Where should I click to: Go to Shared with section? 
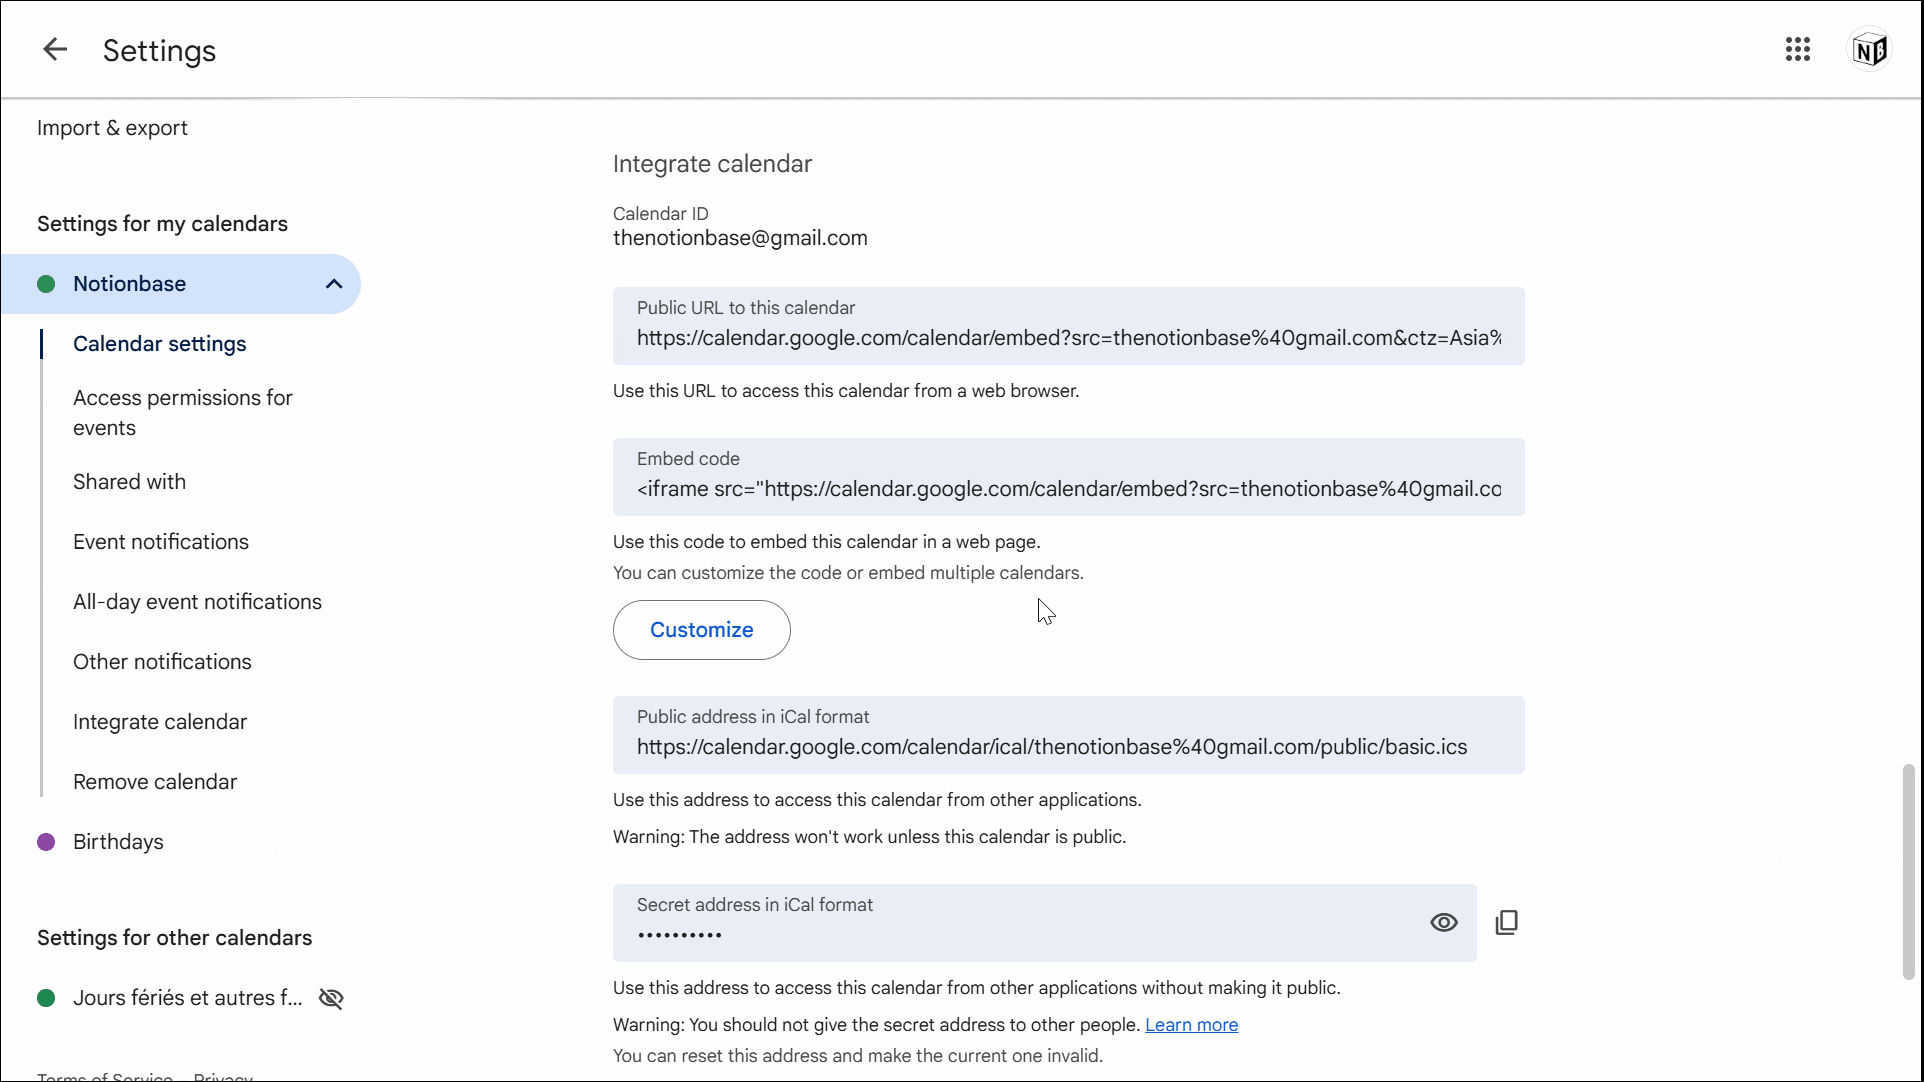pos(129,482)
